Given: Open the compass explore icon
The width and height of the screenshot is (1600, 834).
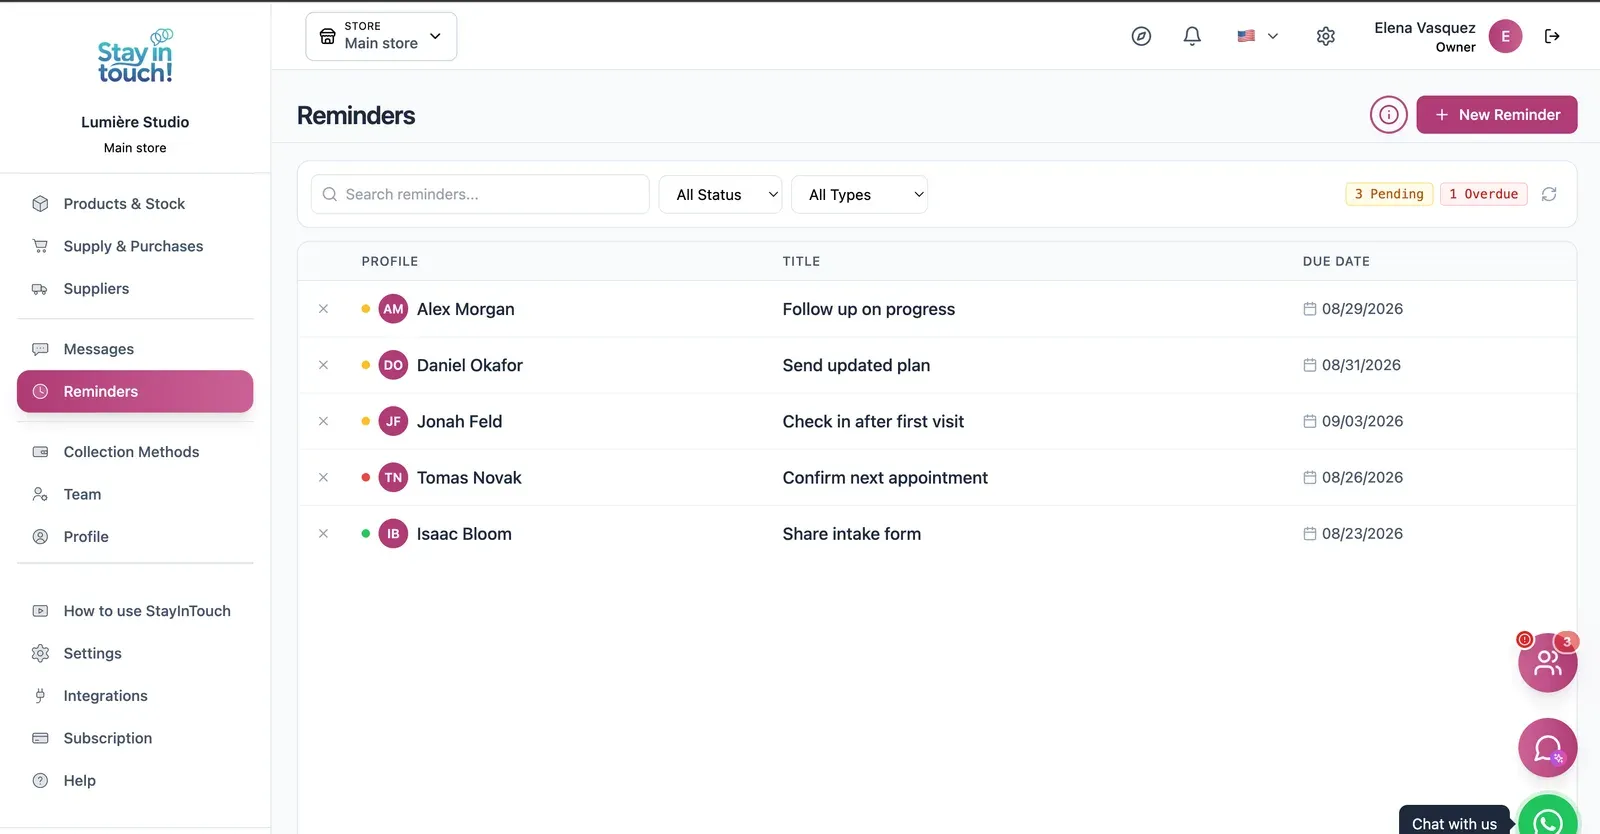Looking at the screenshot, I should 1141,36.
